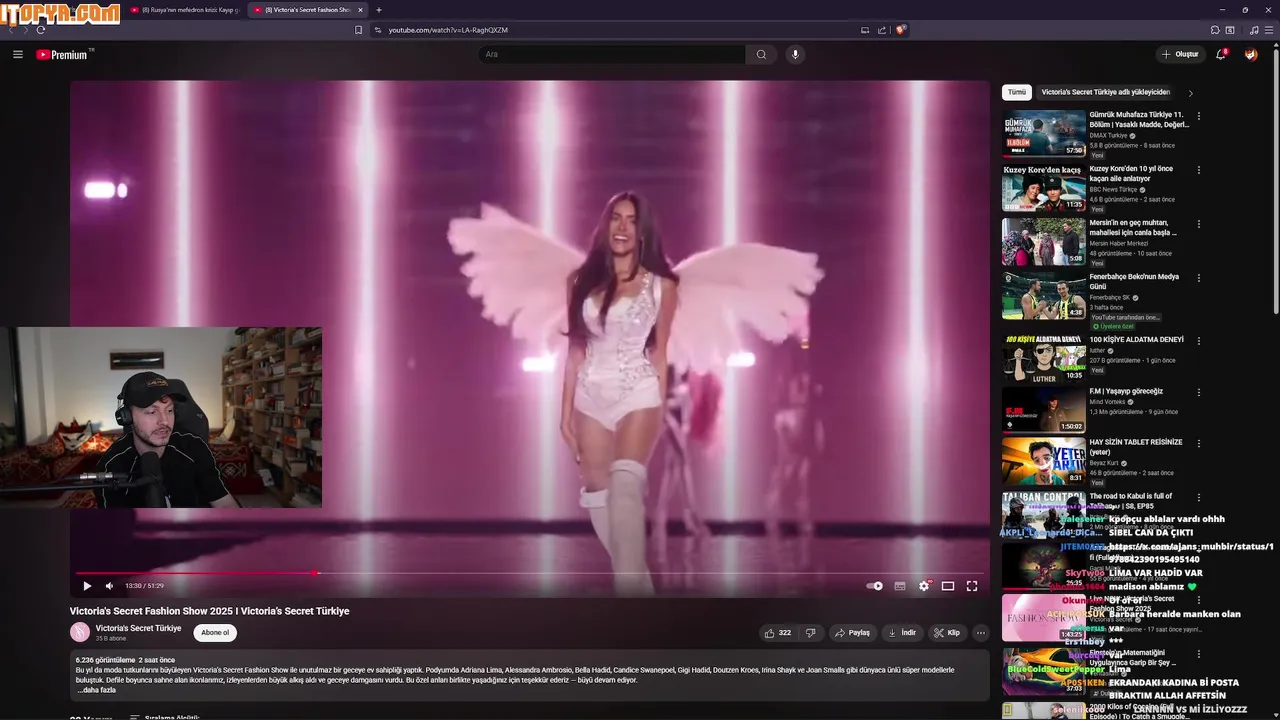1280x720 pixels.
Task: Open the 100 KİŞİYE ALDATMA DENEYİ title
Action: tap(1136, 340)
